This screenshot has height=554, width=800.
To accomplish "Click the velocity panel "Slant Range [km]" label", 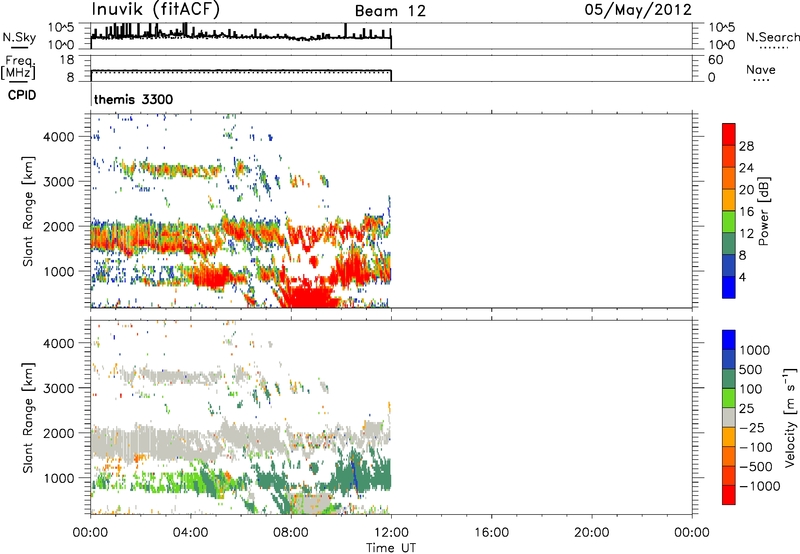I will click(x=28, y=418).
